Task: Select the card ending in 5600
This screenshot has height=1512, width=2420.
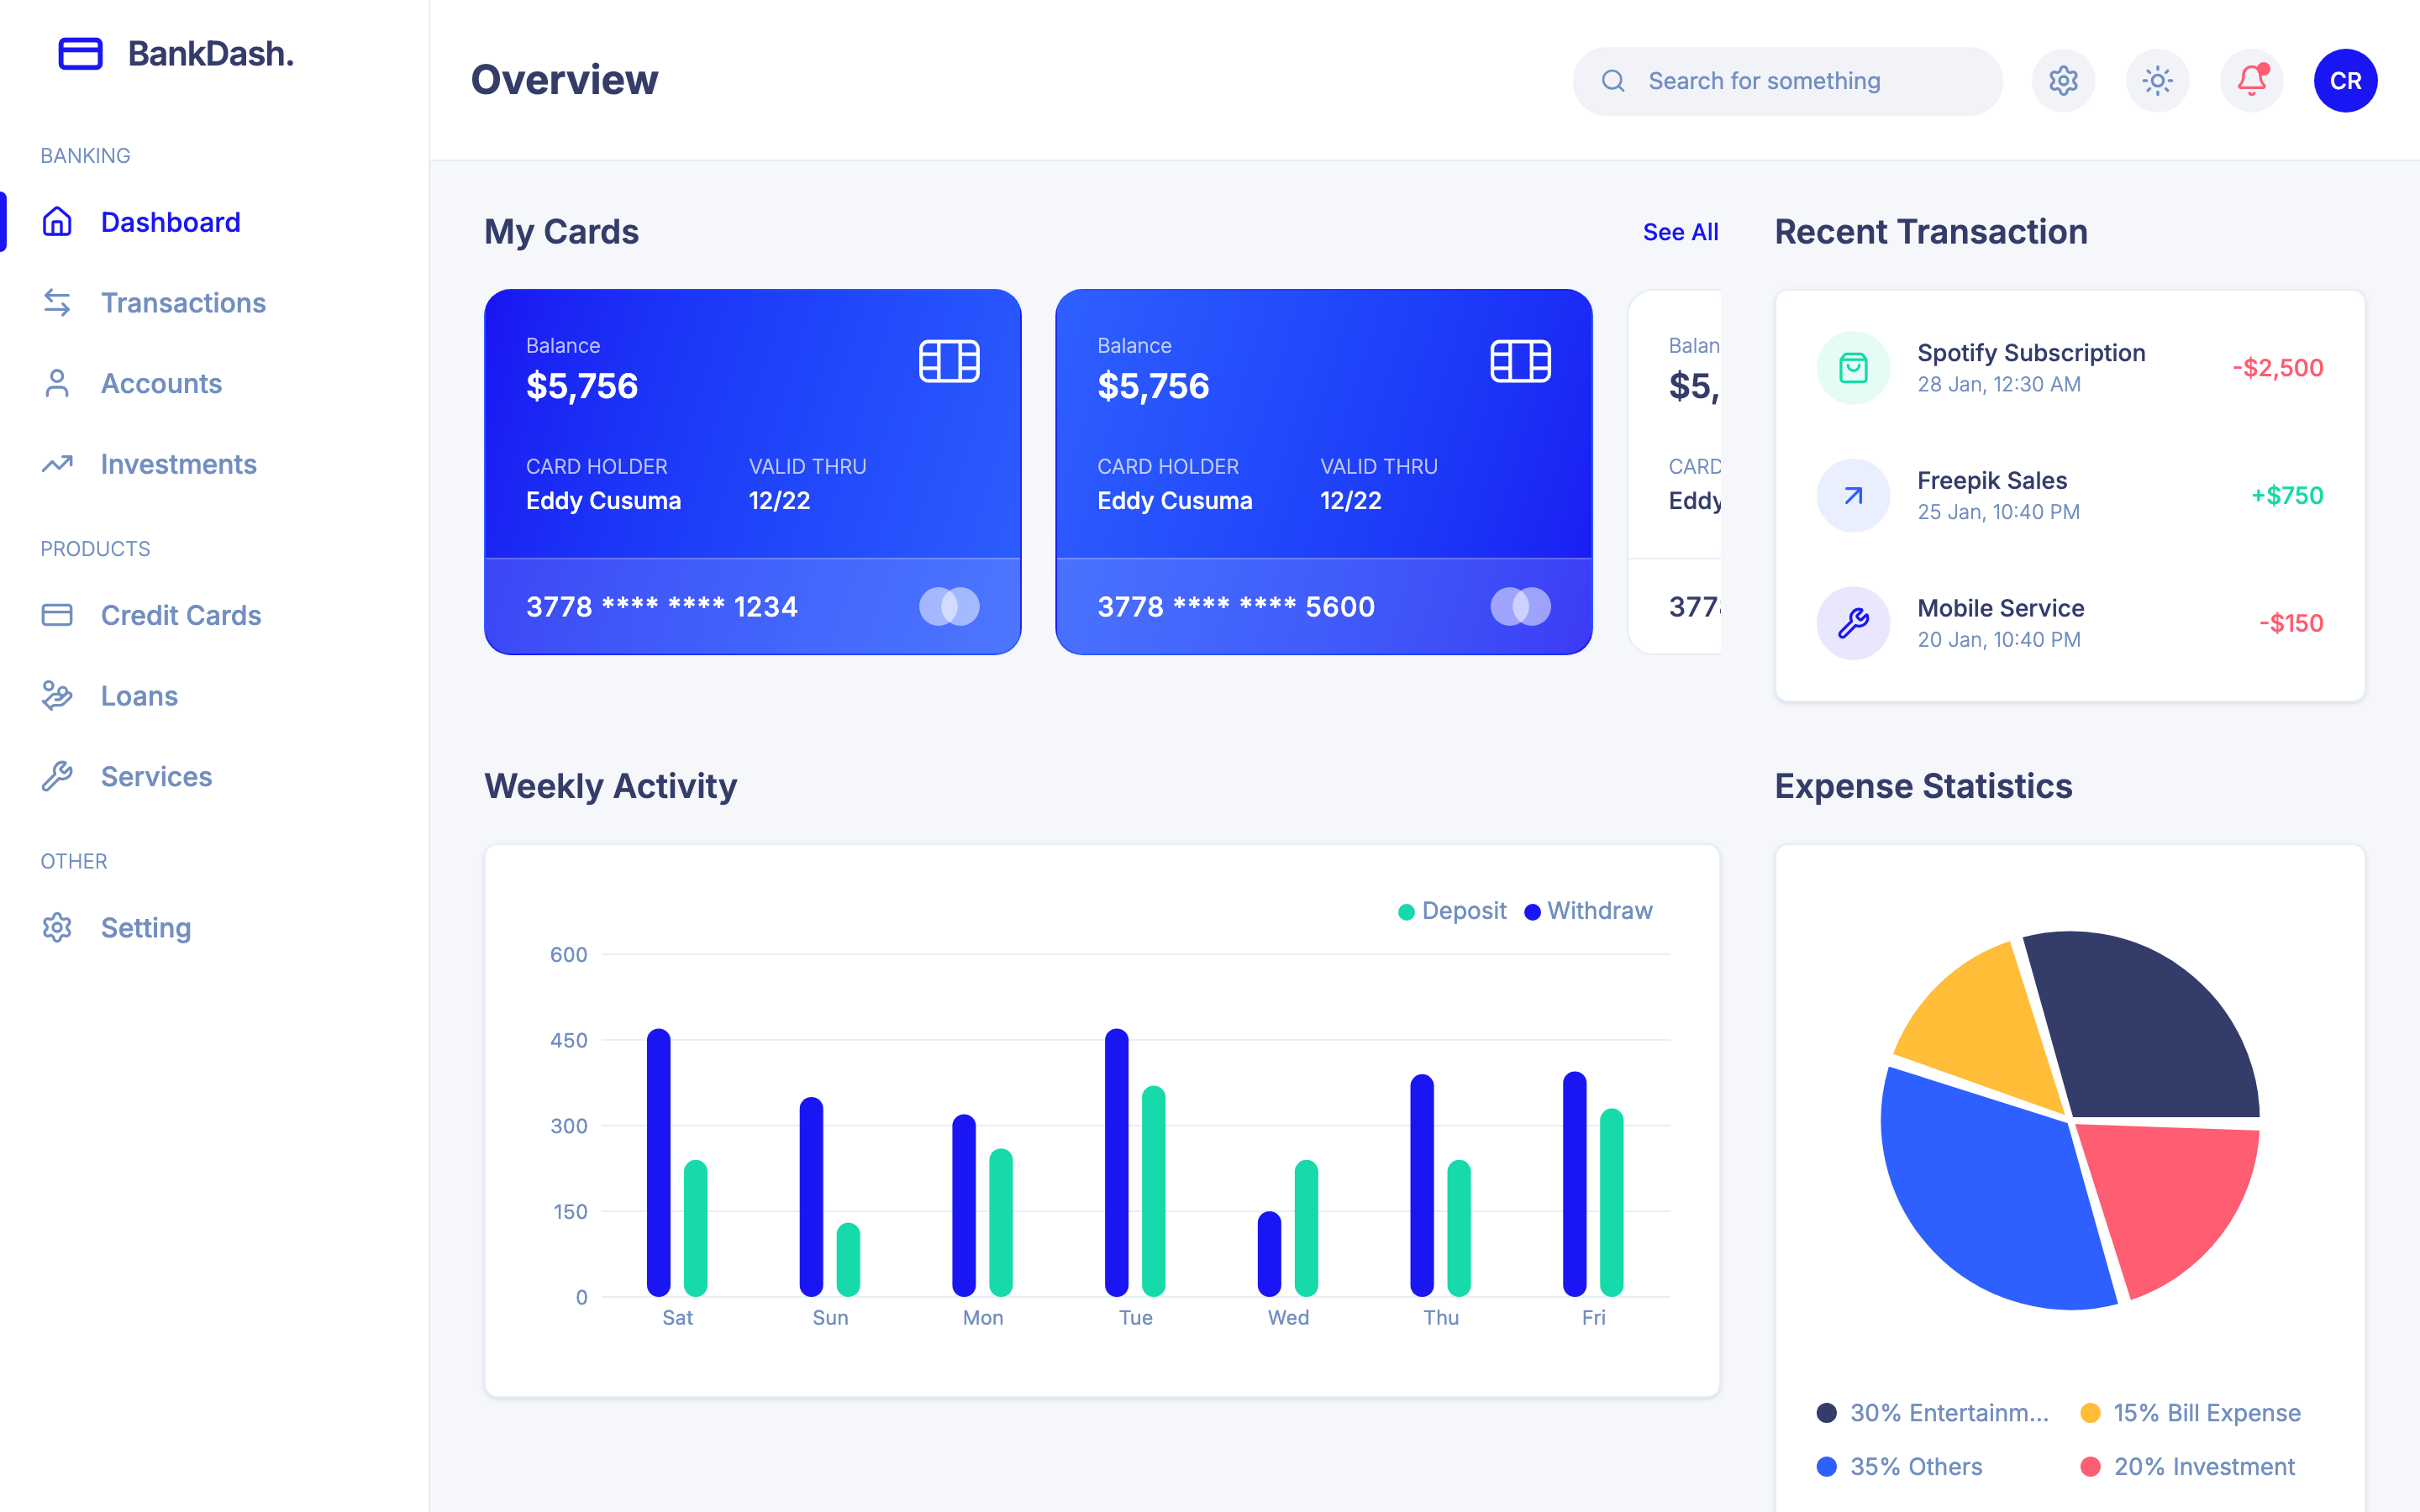Action: (1323, 472)
